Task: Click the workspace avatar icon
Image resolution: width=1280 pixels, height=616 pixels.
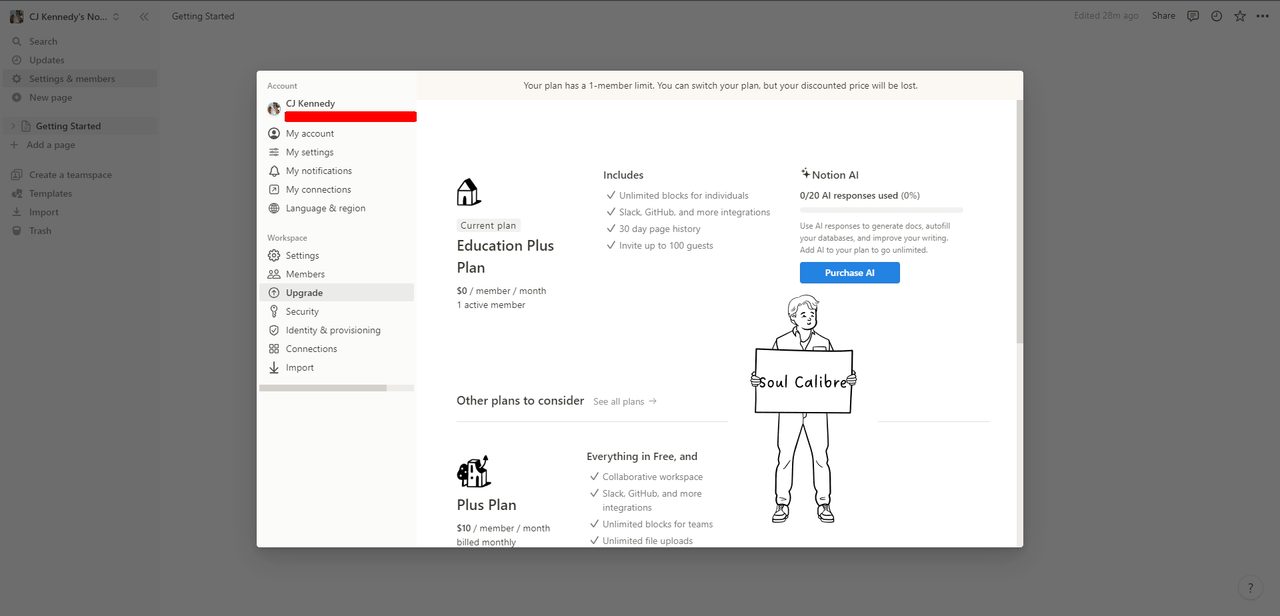Action: pyautogui.click(x=16, y=16)
